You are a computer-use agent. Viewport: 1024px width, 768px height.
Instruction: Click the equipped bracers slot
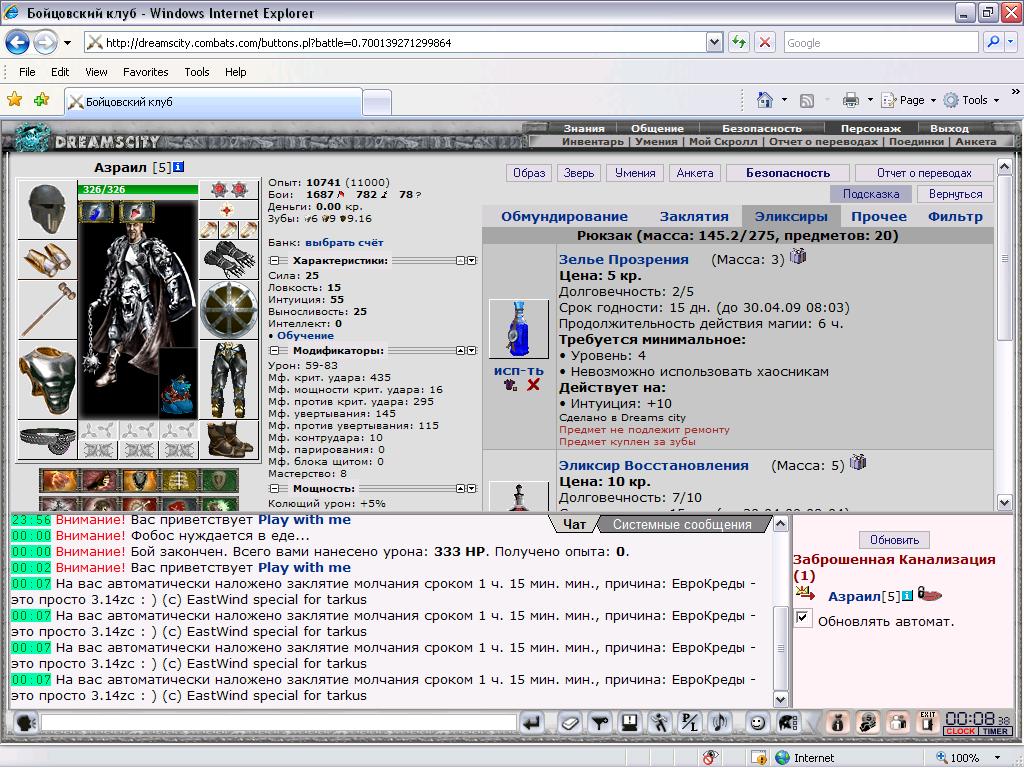[47, 260]
